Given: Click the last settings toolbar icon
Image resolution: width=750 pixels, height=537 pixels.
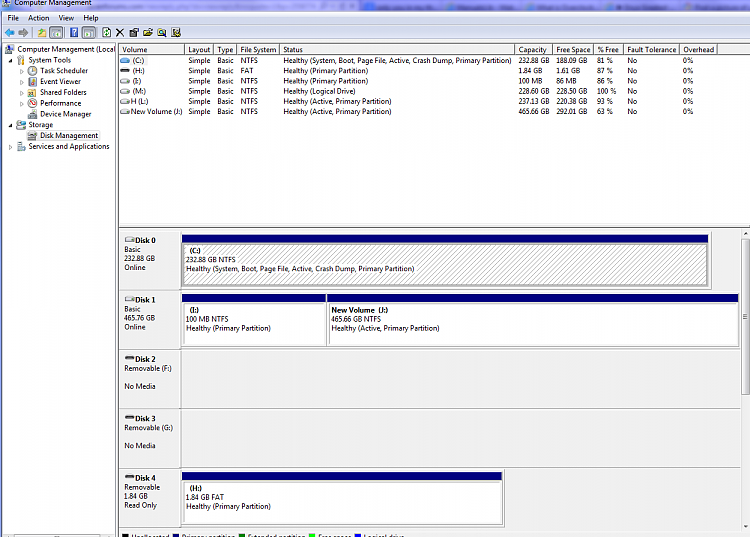Looking at the screenshot, I should pos(176,33).
